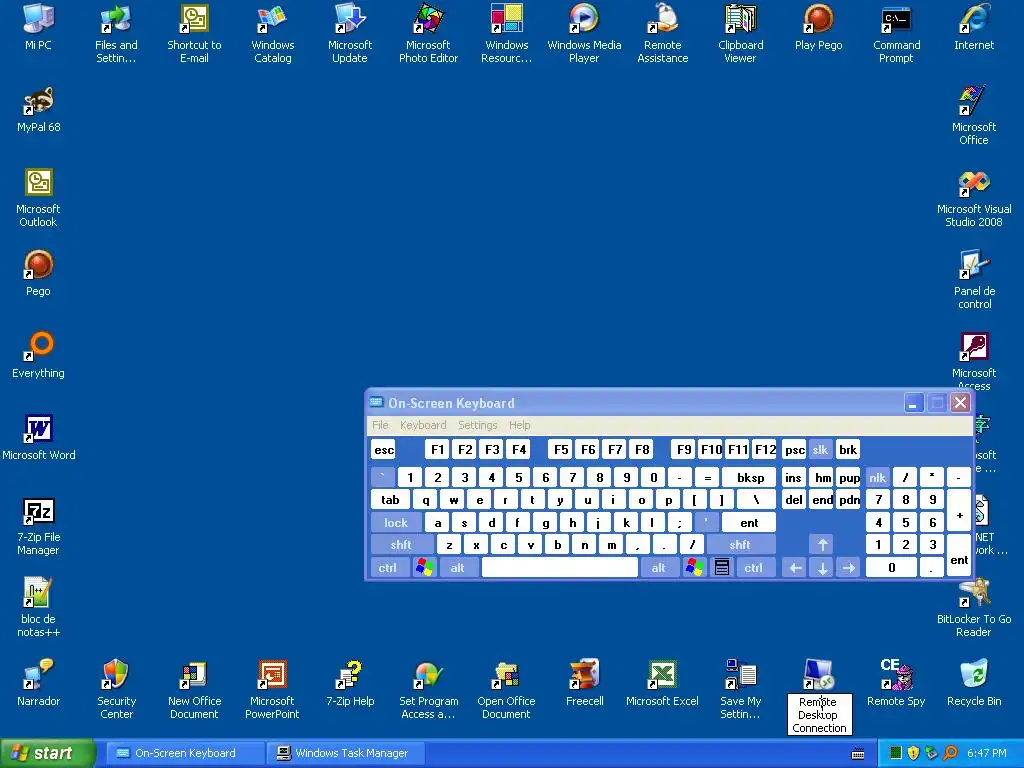Open the File menu in On-Screen Keyboard

click(x=380, y=425)
